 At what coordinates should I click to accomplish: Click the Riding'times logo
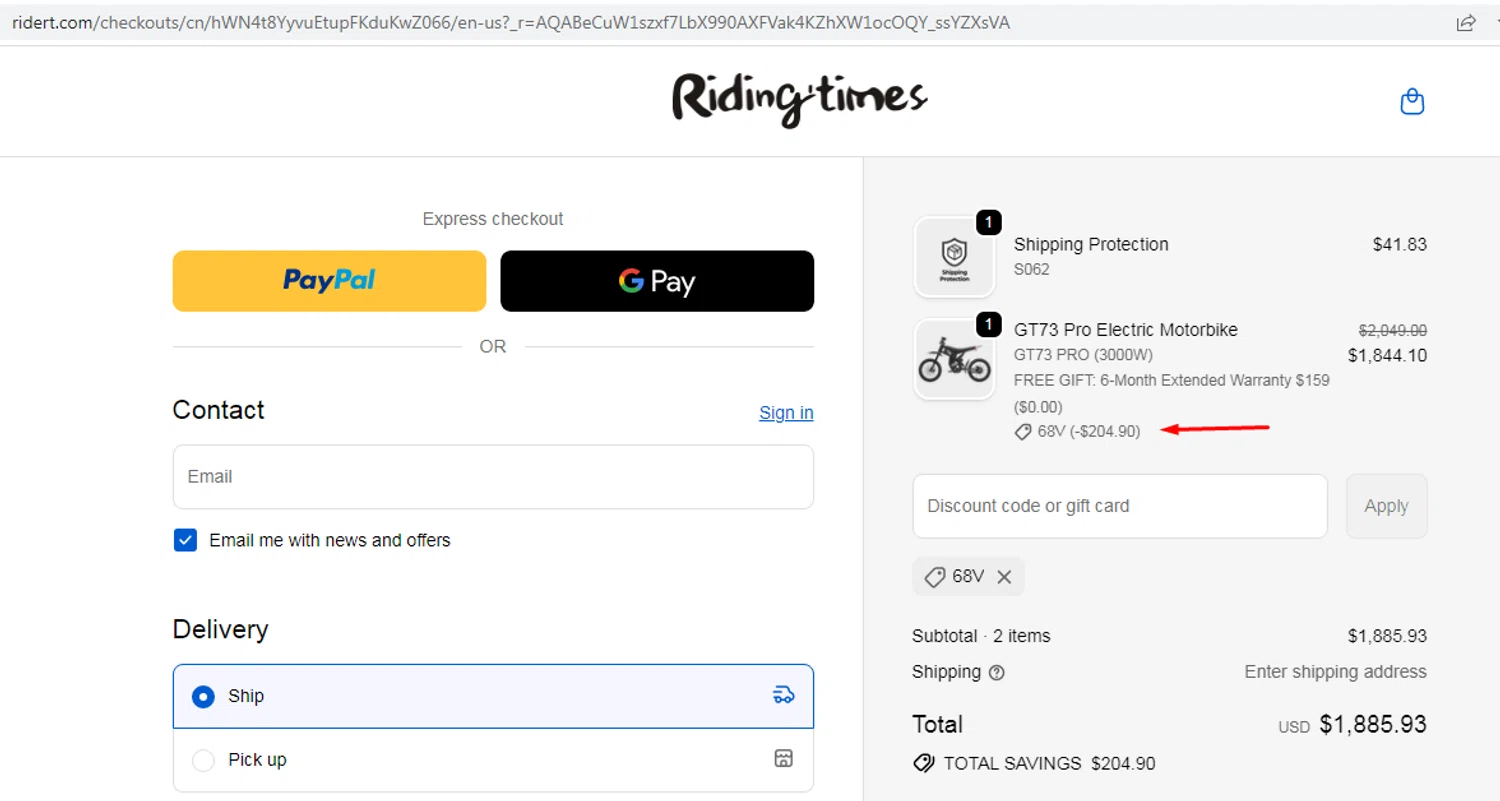point(799,99)
